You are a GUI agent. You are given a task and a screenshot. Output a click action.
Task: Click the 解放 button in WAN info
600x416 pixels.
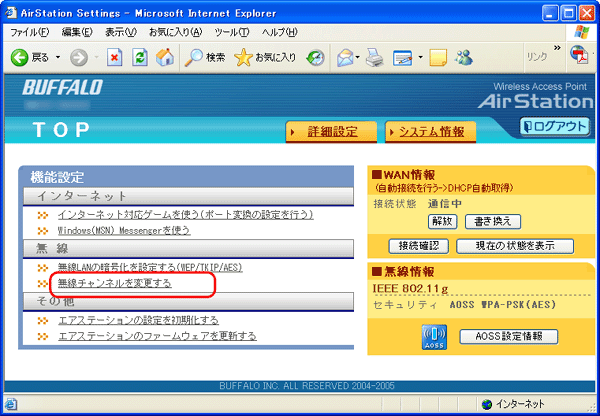(x=442, y=221)
